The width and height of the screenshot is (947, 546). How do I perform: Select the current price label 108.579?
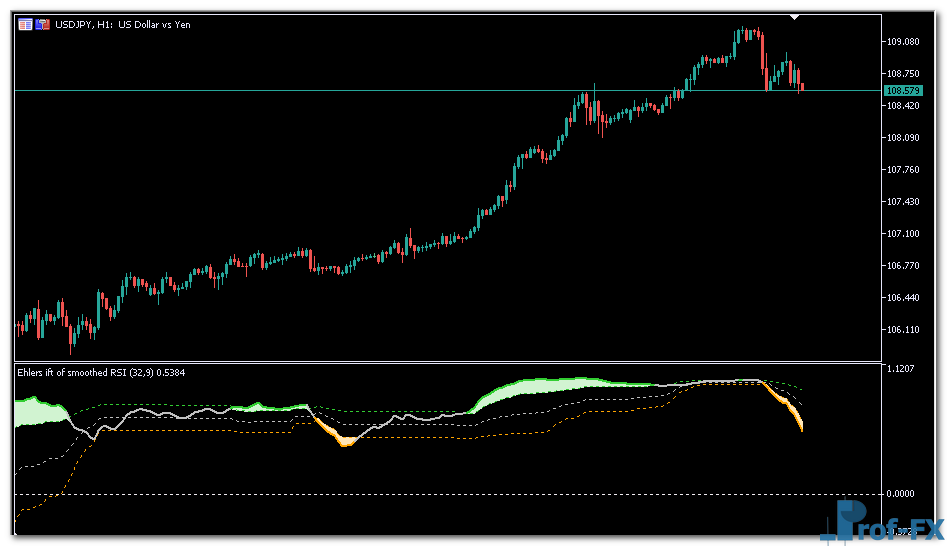(x=902, y=91)
